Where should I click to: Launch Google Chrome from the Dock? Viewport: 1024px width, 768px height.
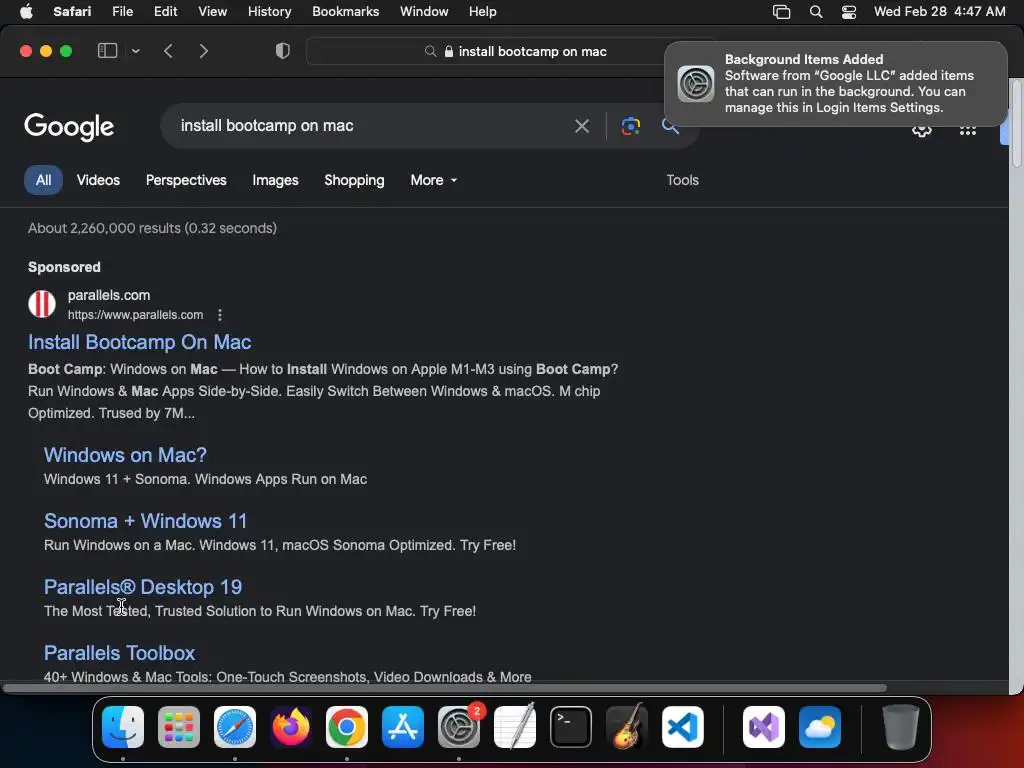click(347, 727)
